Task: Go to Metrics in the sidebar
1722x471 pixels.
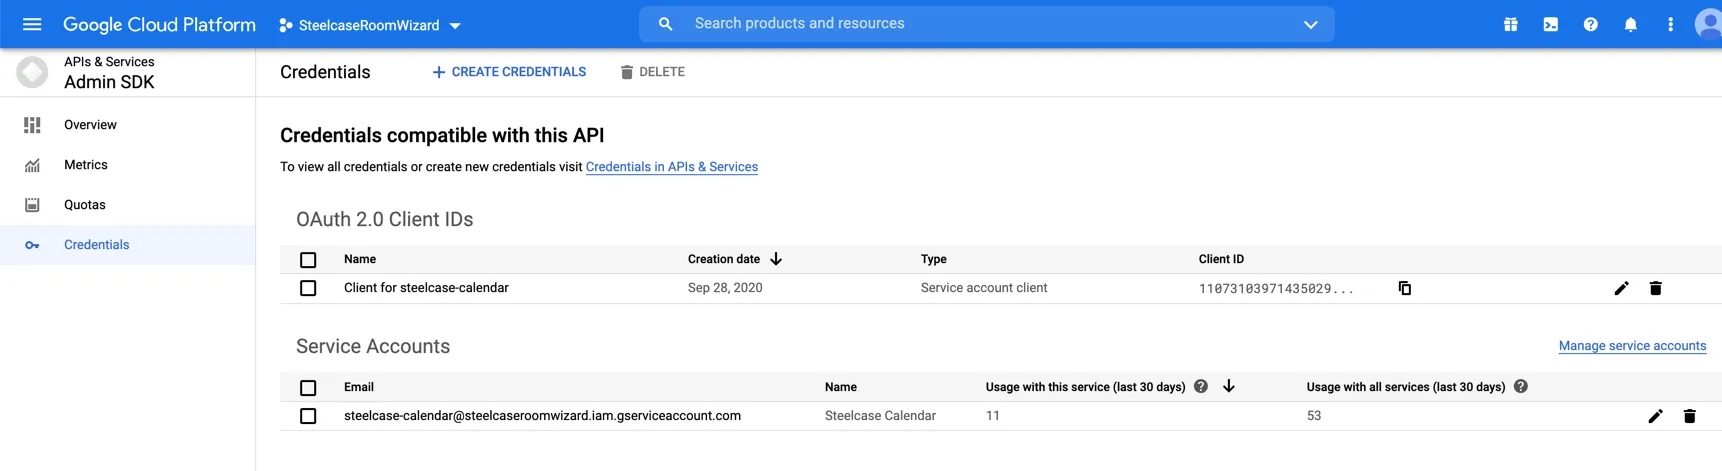Action: 86,165
